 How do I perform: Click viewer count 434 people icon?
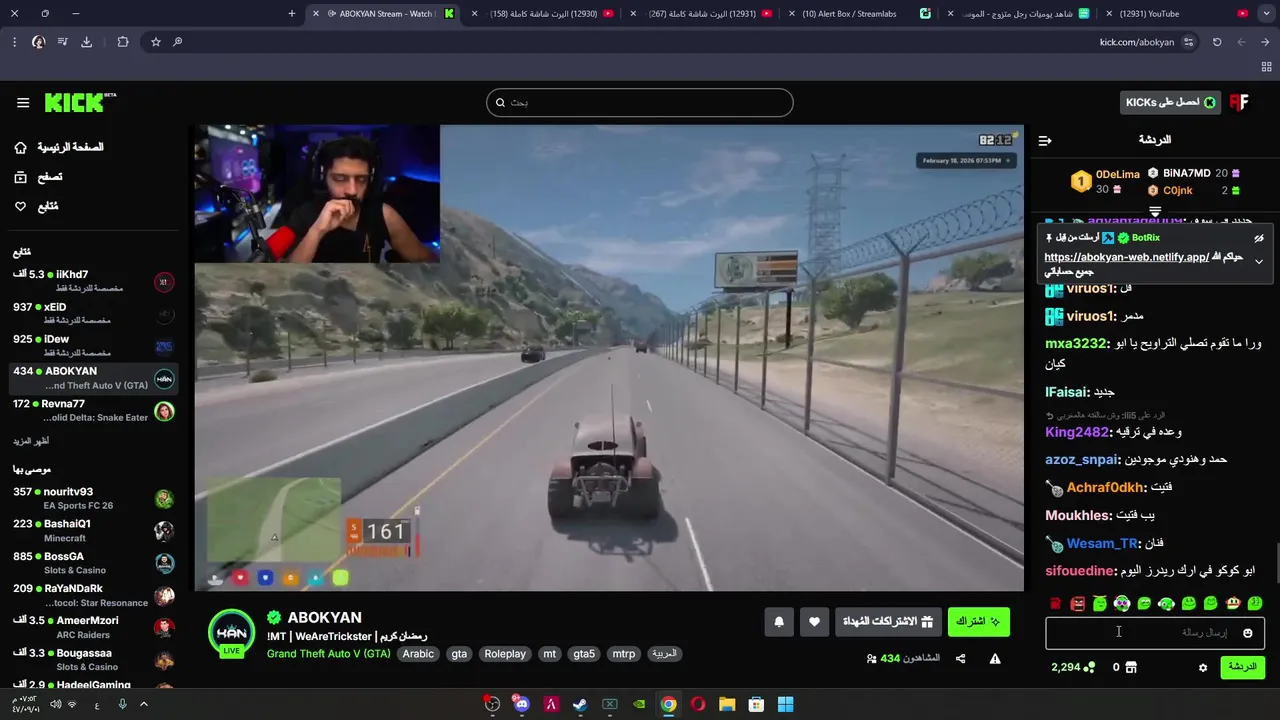tap(872, 659)
